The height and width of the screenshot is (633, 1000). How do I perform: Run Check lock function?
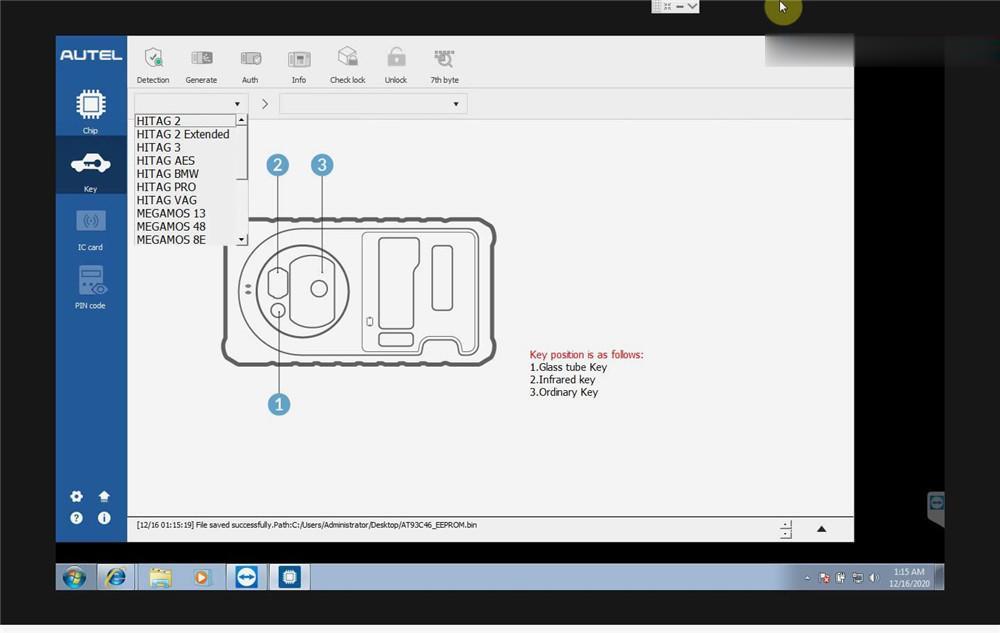(348, 65)
